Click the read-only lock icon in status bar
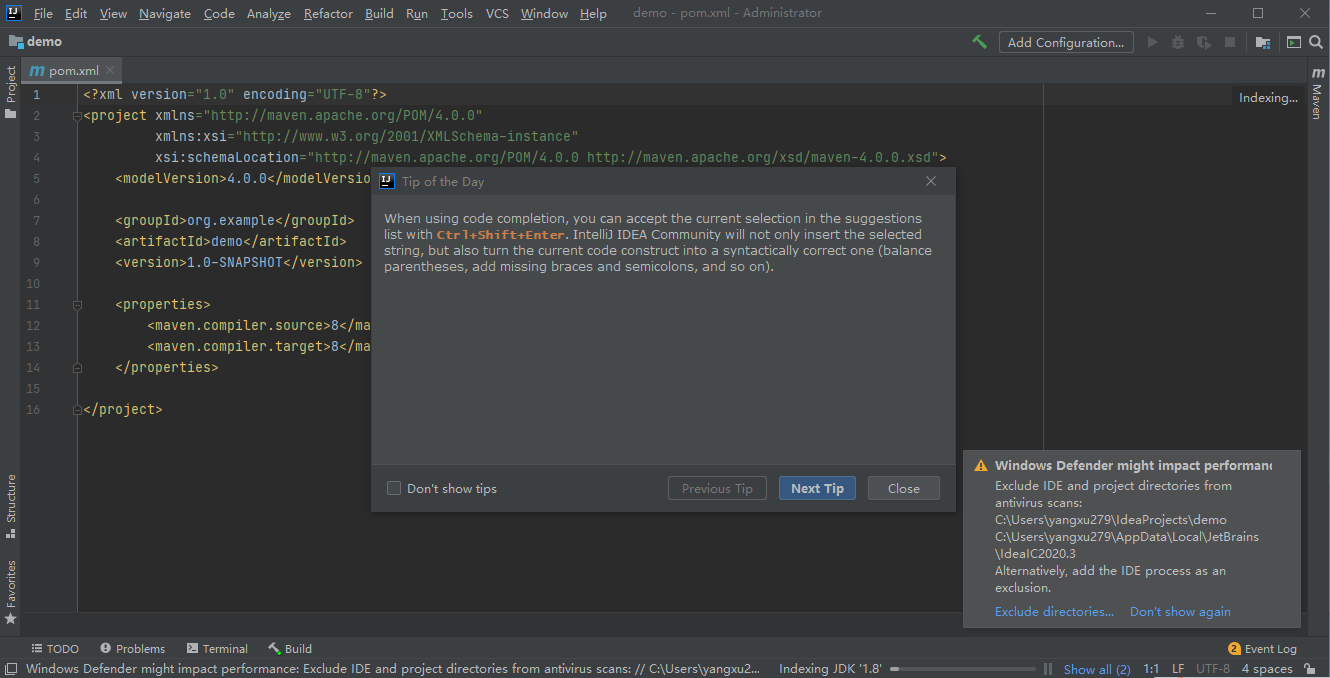The height and width of the screenshot is (678, 1330). click(1309, 669)
